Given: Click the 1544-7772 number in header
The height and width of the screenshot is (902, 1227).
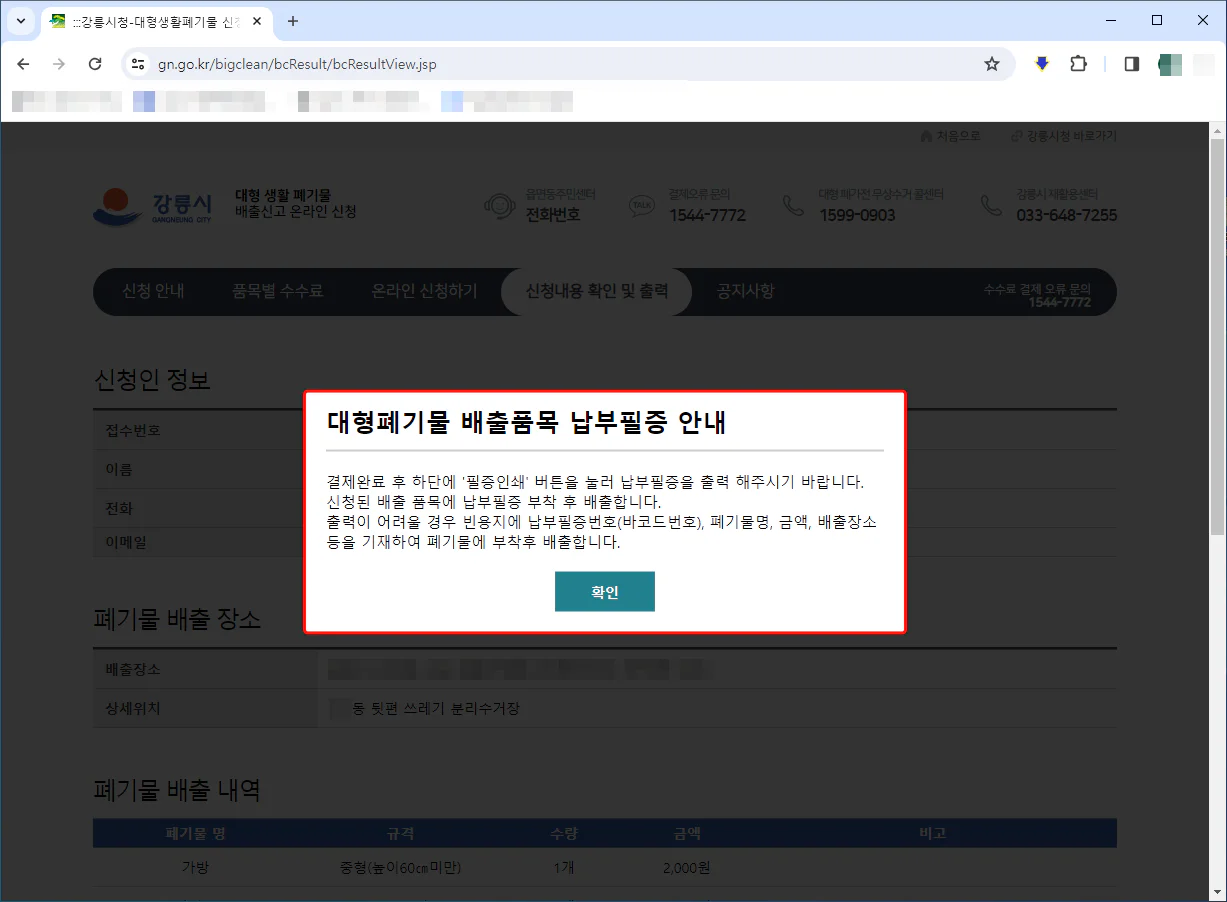Looking at the screenshot, I should pyautogui.click(x=707, y=215).
